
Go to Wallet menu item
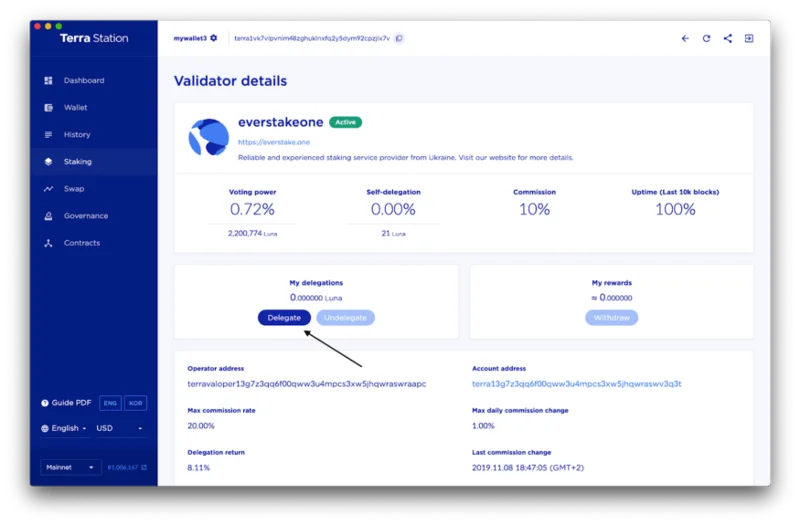pos(76,108)
